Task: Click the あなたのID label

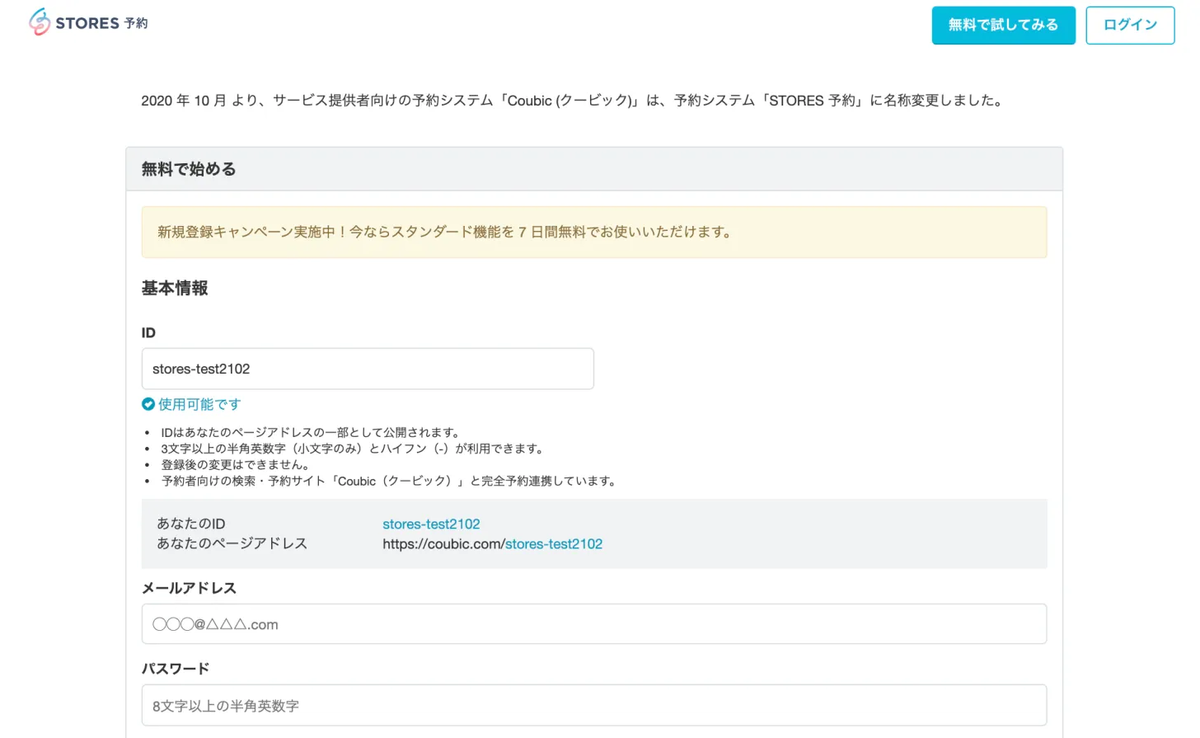Action: (191, 524)
